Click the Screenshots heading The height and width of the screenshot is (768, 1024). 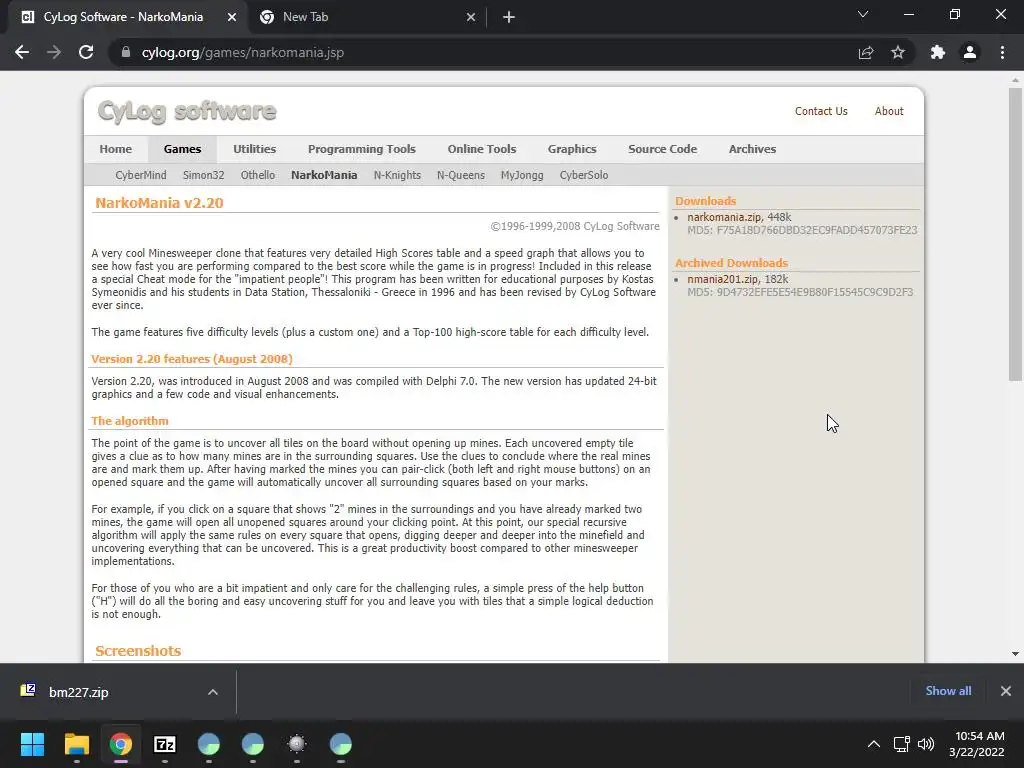138,651
